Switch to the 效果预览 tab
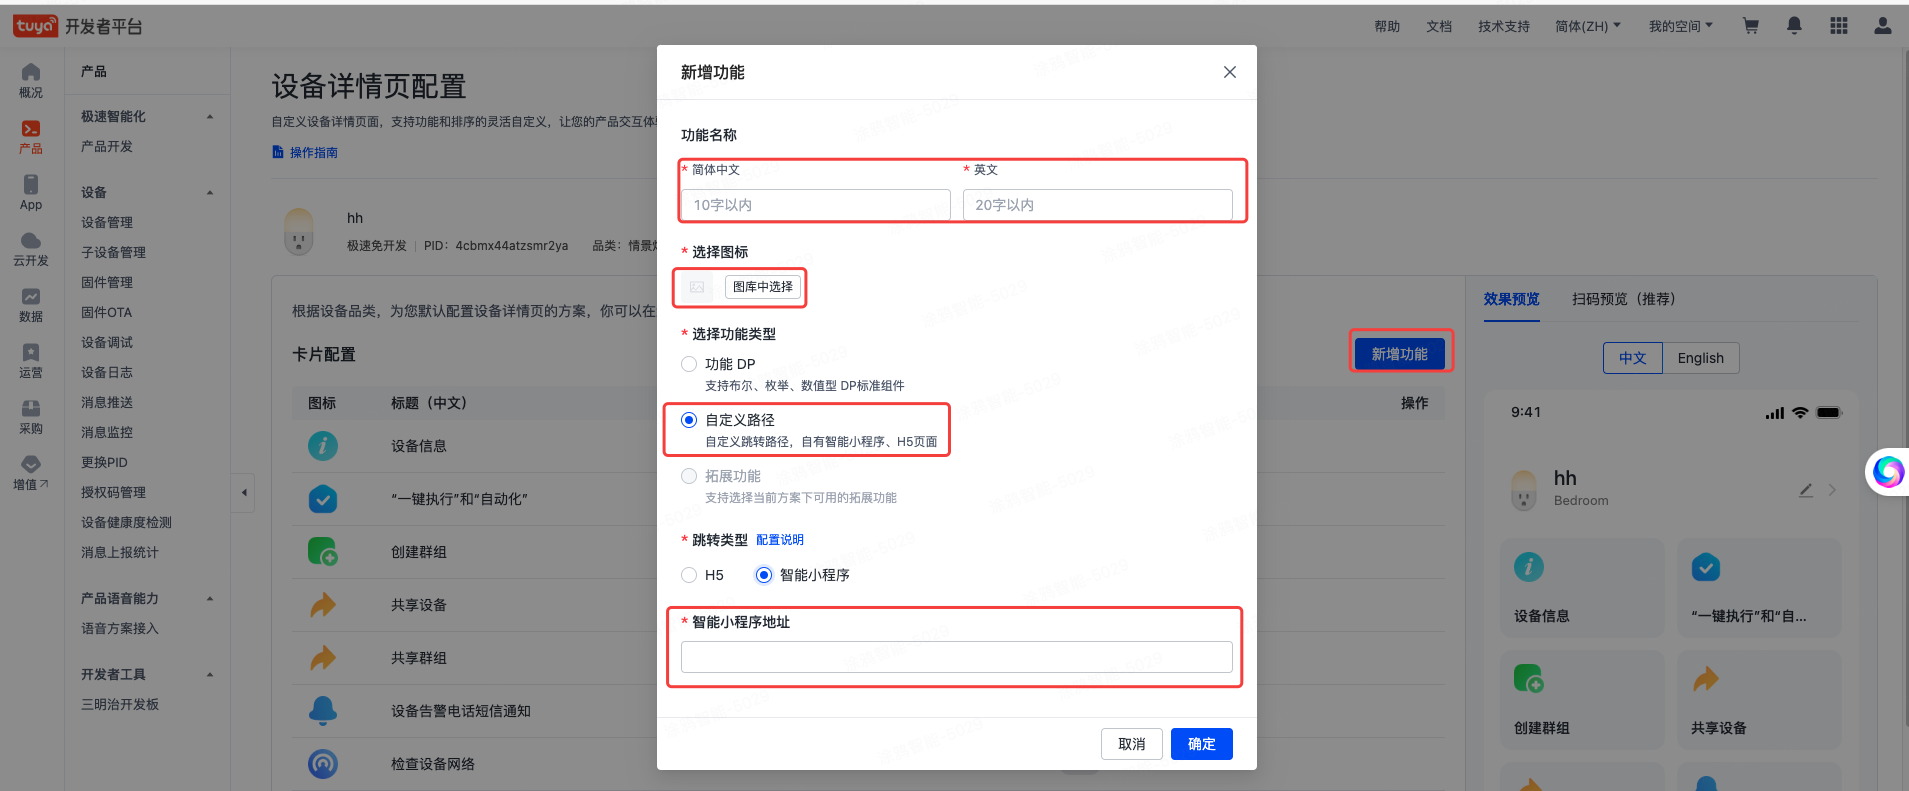Screen dimensions: 1909x791 pos(1511,299)
